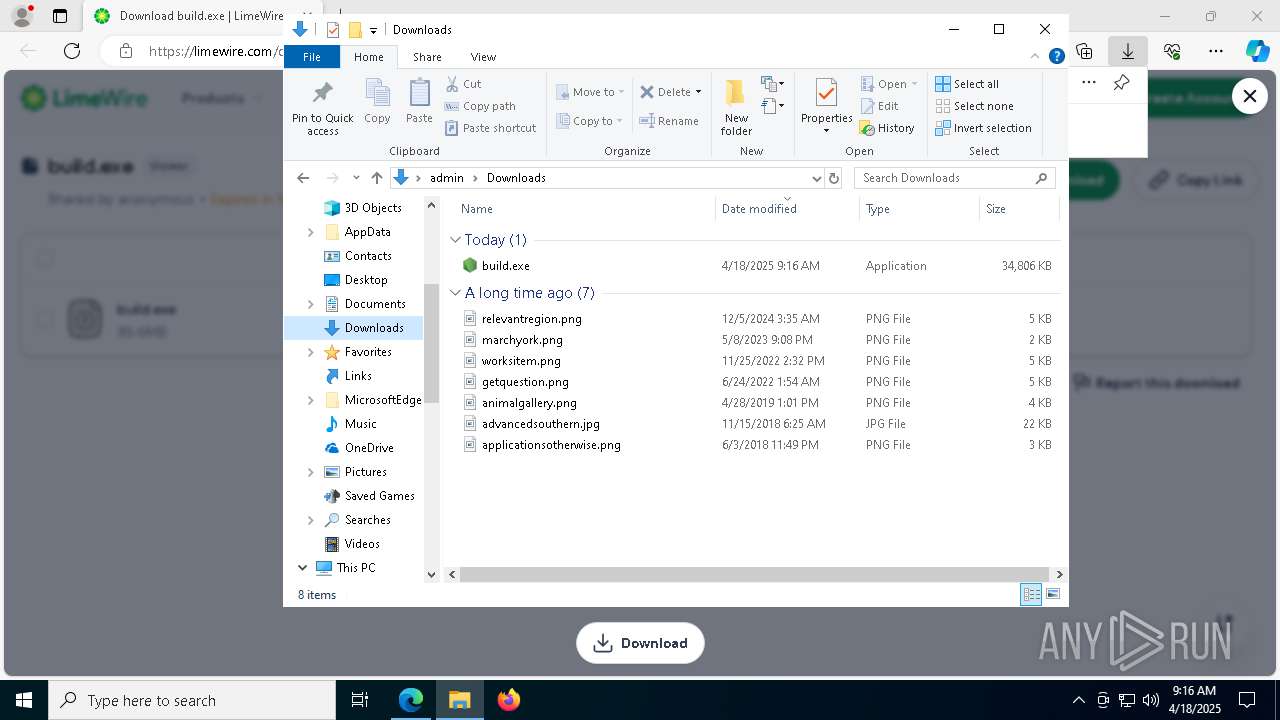The image size is (1280, 720).
Task: Open Edge Copilot icon
Action: click(1257, 51)
